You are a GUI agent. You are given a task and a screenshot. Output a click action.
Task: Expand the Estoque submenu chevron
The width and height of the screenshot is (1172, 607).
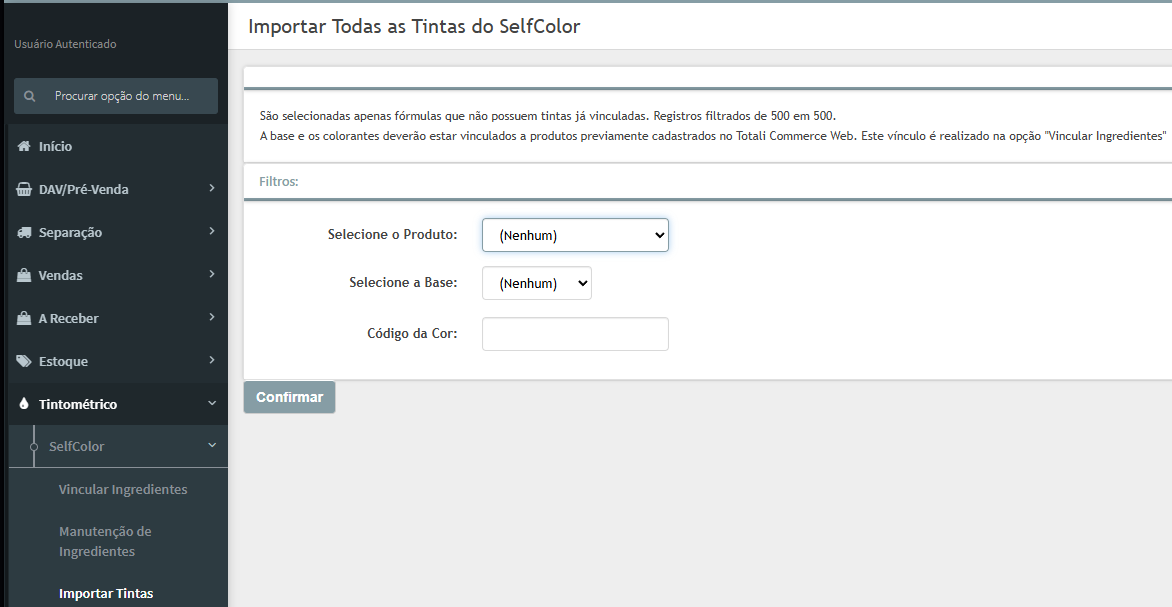(212, 360)
